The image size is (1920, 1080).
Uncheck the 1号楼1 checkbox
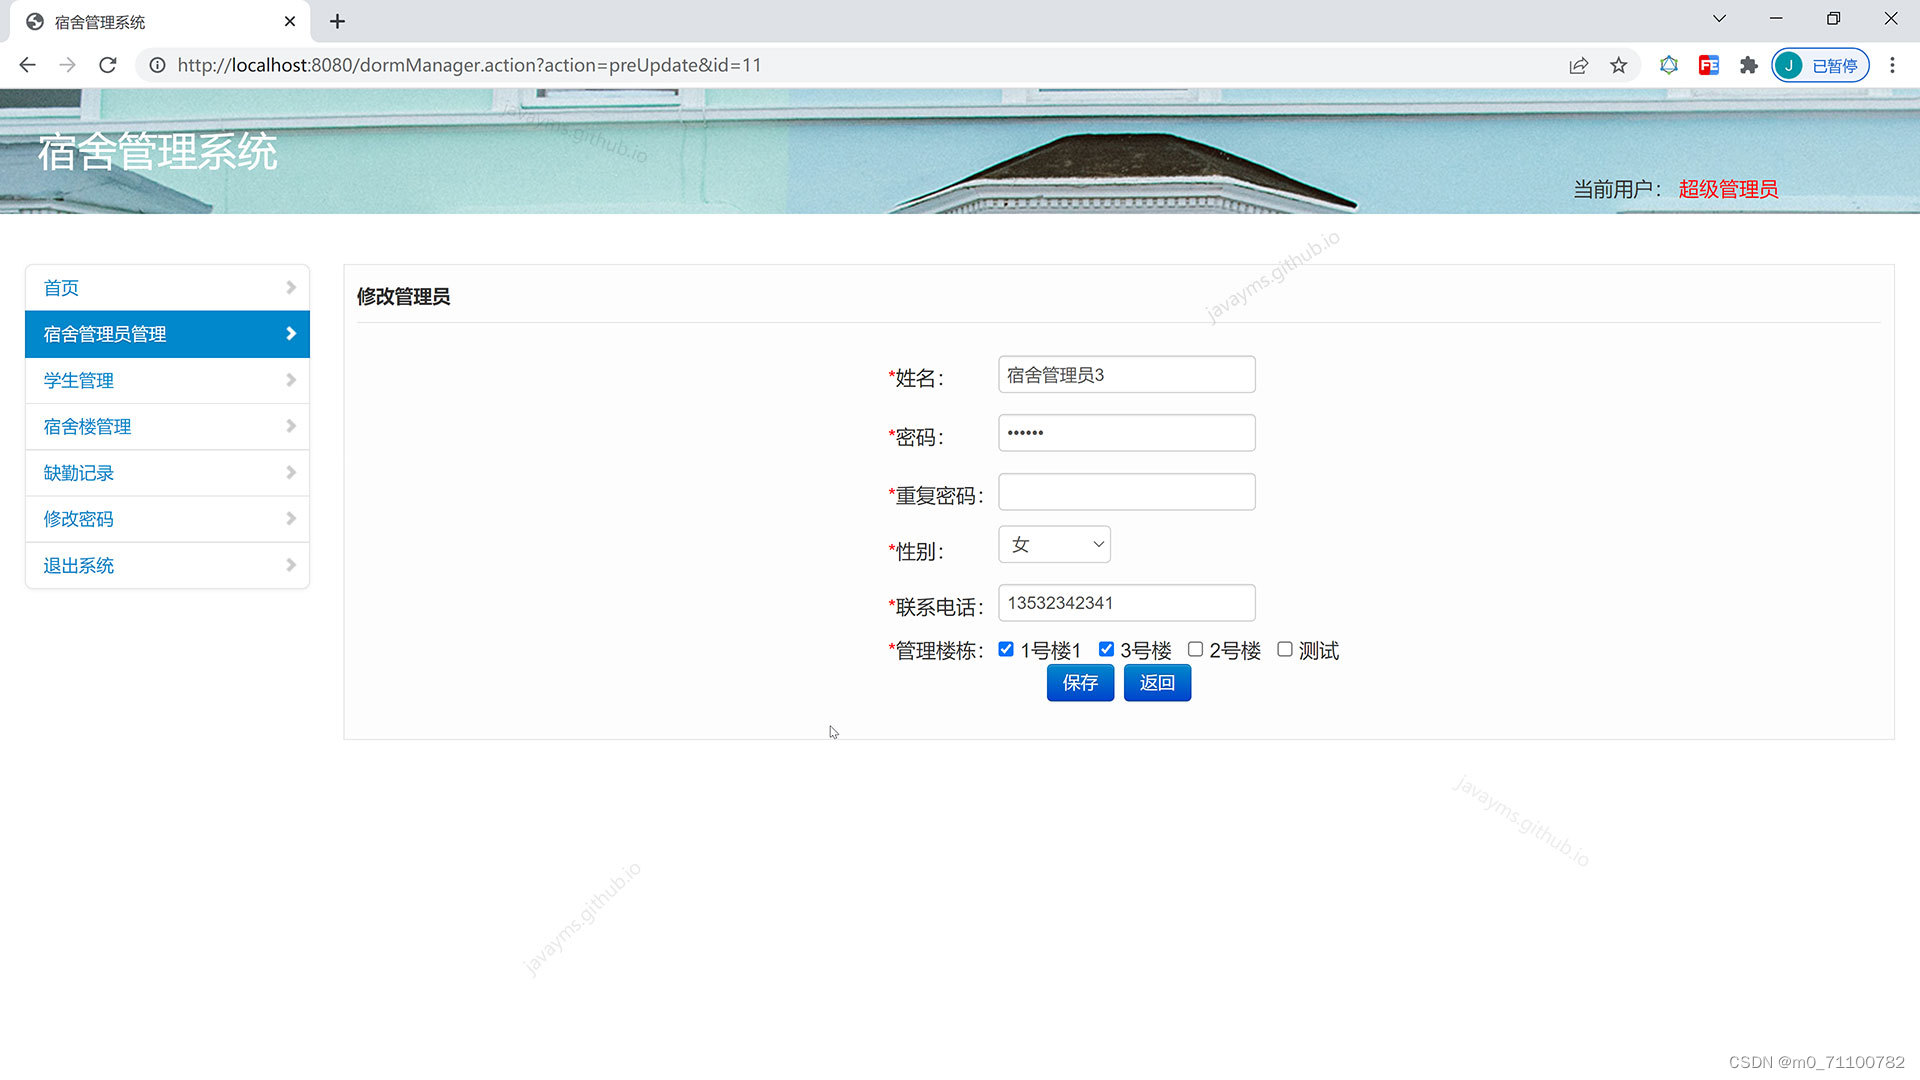click(x=1006, y=650)
